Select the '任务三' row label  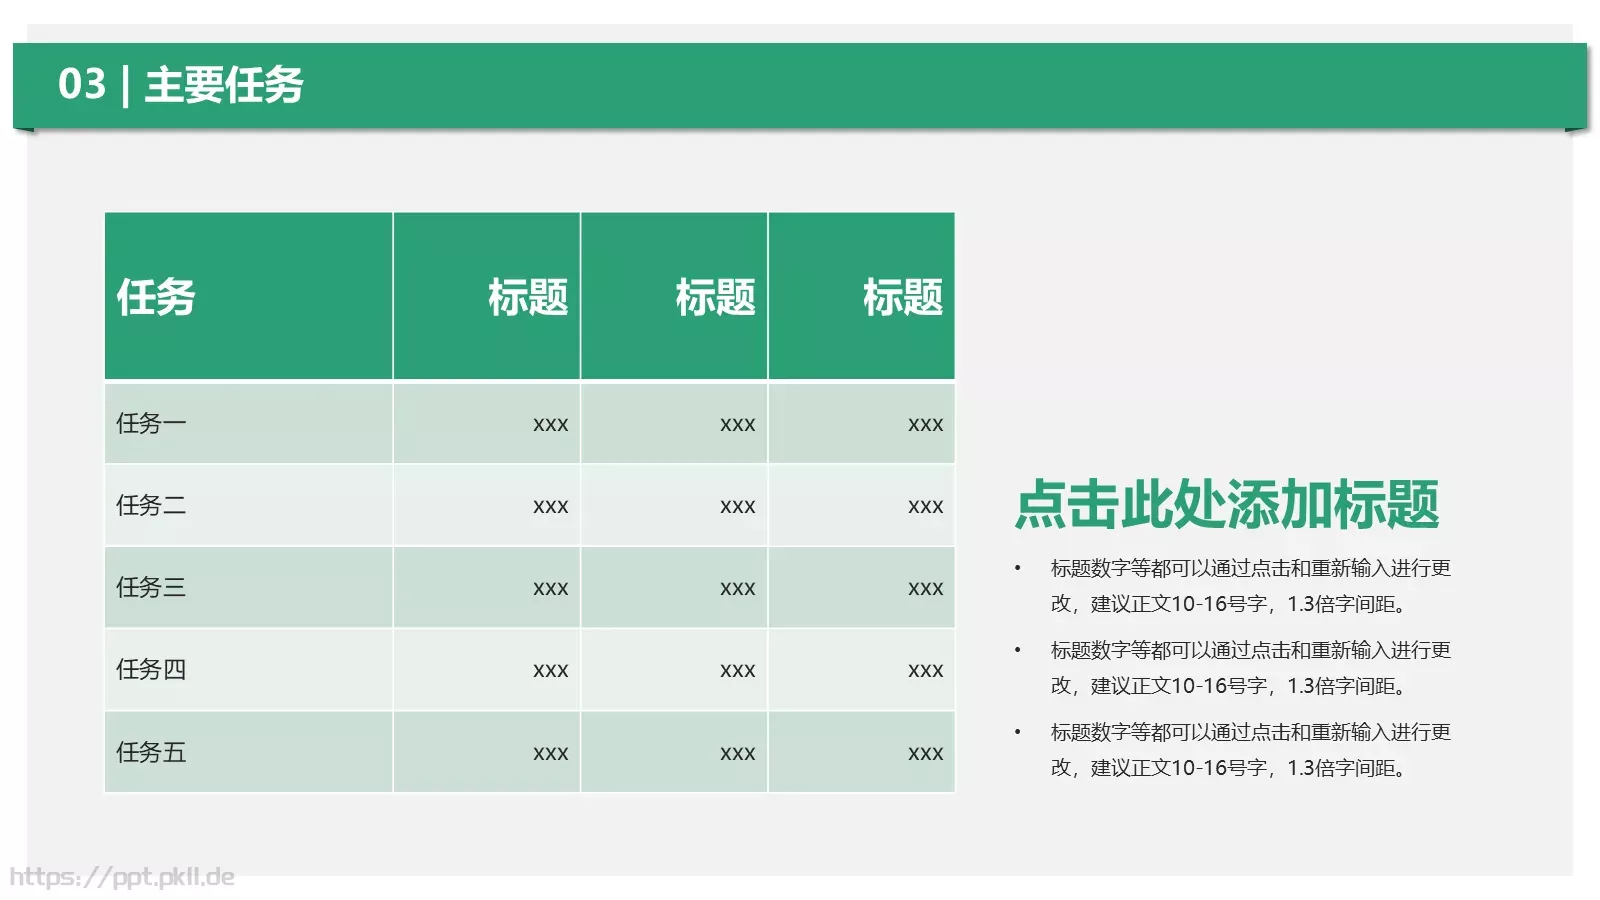click(151, 587)
